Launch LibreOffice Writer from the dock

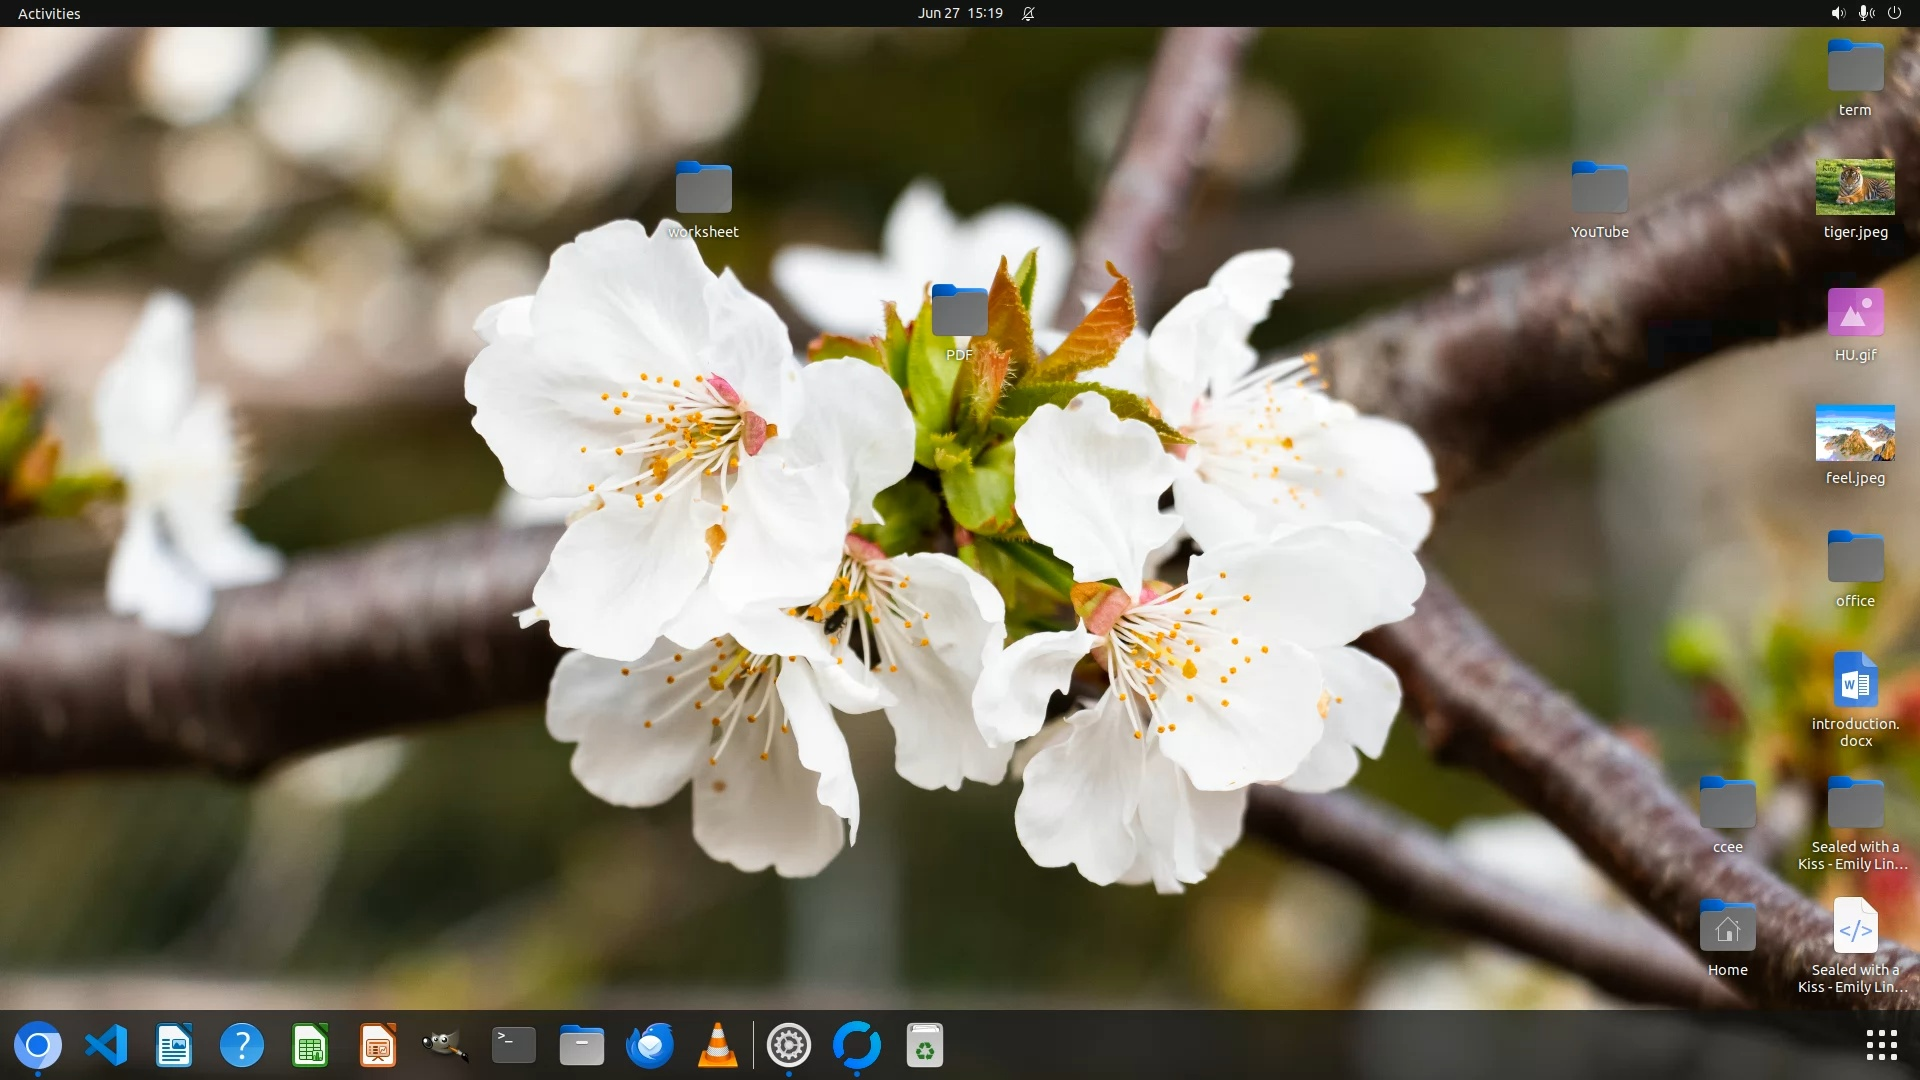(174, 1046)
